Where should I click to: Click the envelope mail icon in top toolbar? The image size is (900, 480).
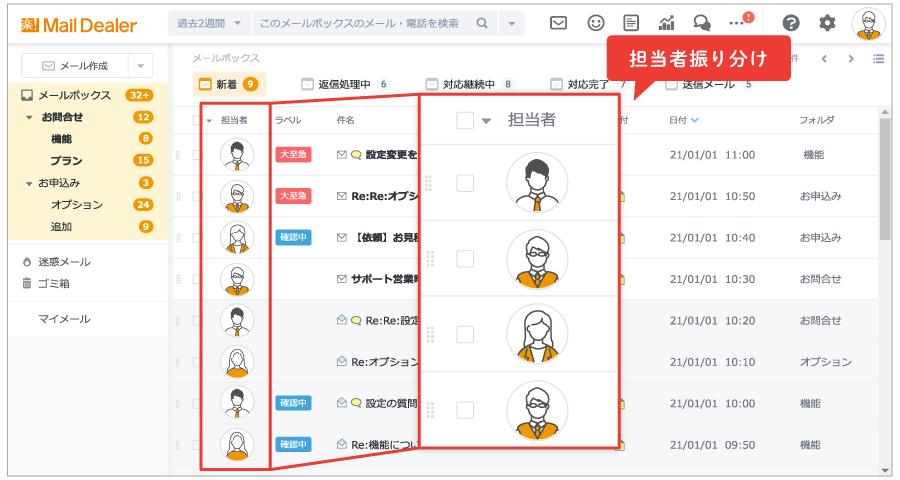[x=559, y=22]
